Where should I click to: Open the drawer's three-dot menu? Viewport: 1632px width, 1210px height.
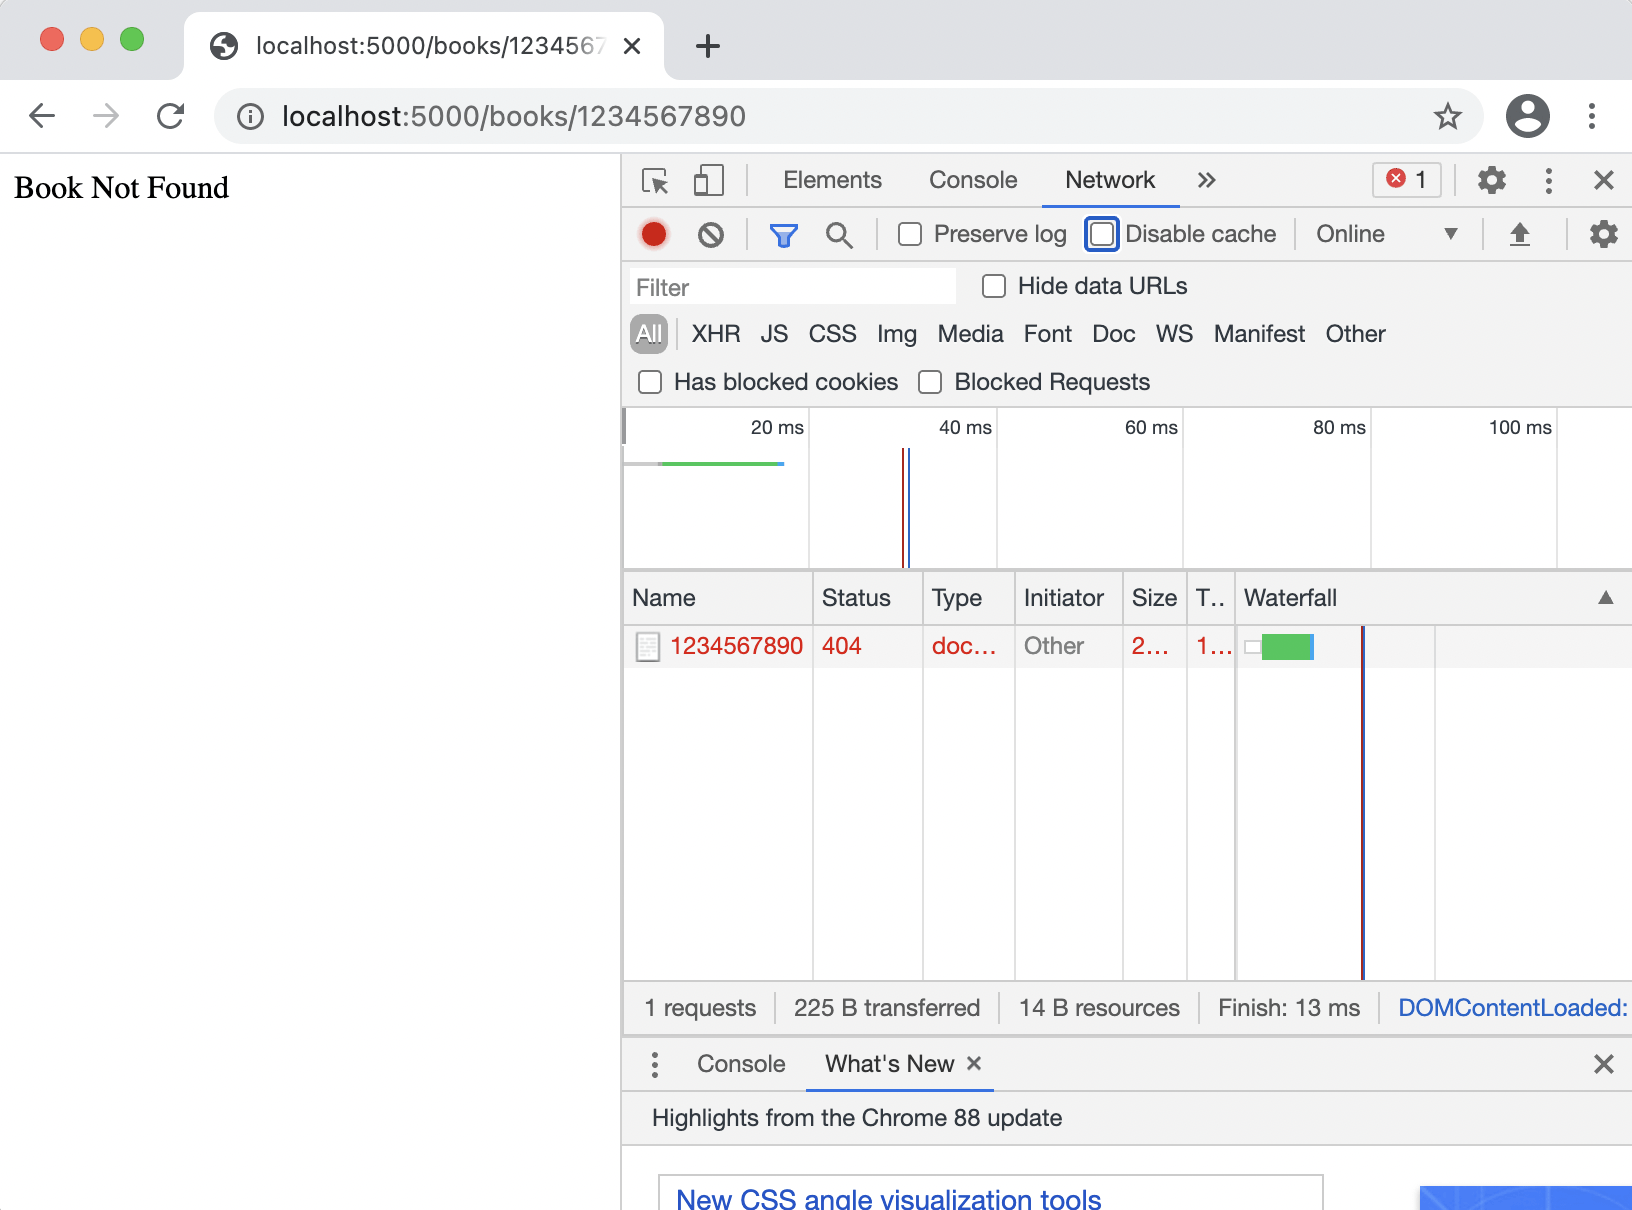[655, 1064]
